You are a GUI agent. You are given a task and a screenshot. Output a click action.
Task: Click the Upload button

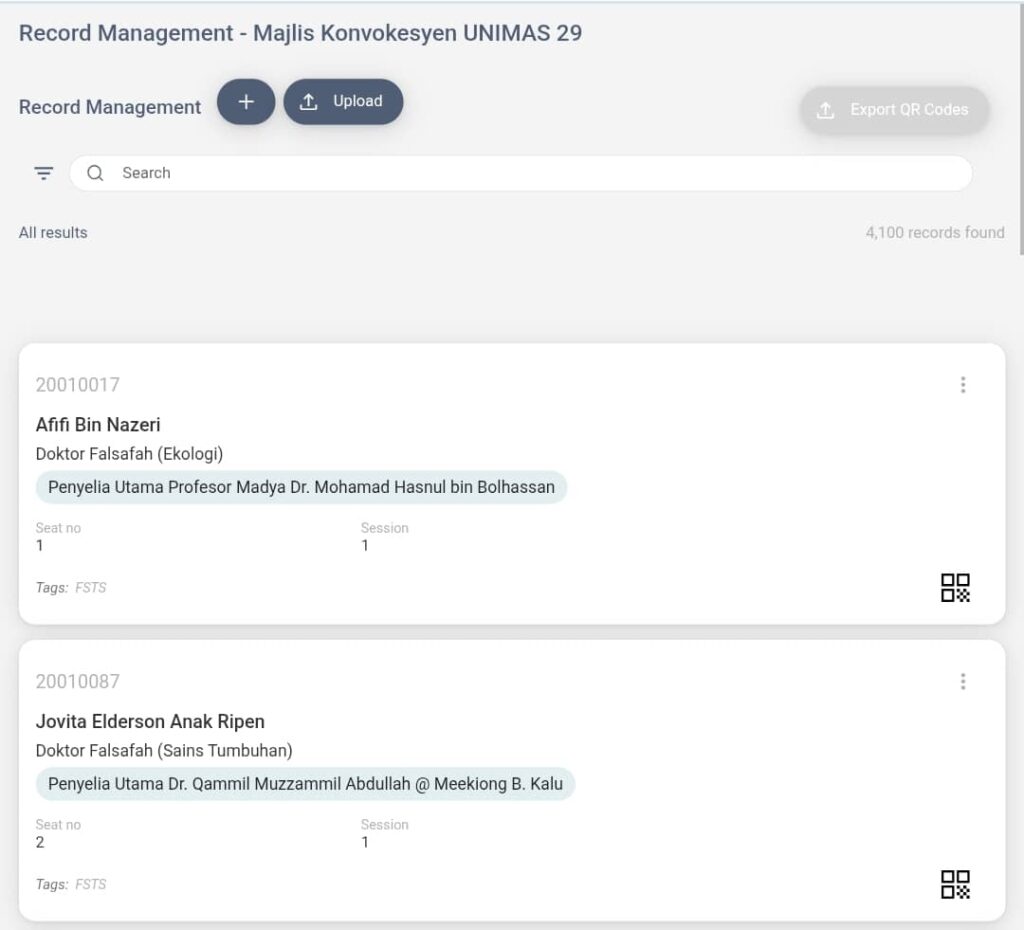[343, 102]
